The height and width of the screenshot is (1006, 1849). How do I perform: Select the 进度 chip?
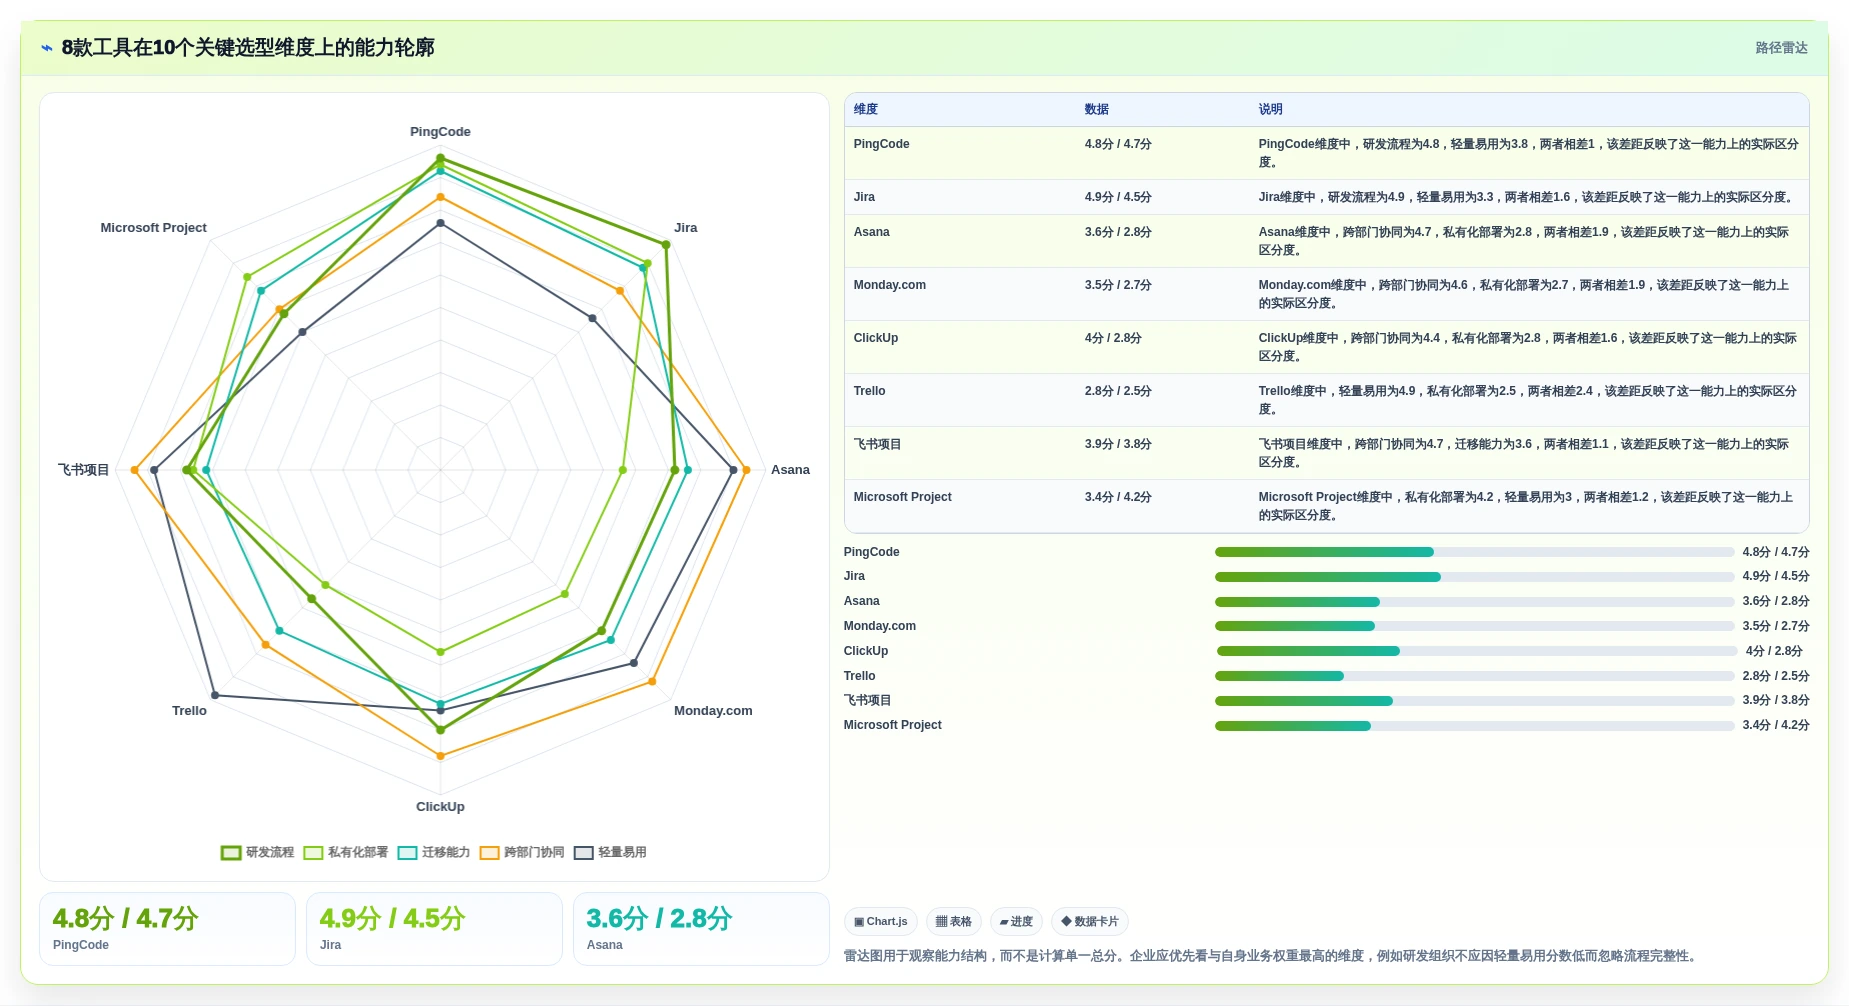coord(1016,921)
